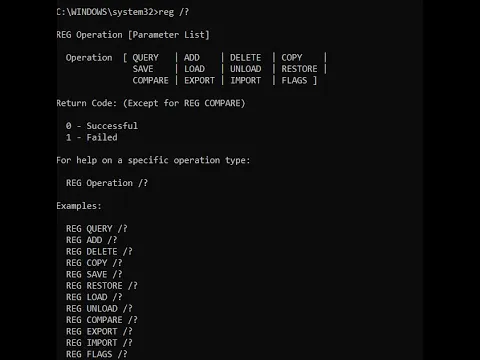Click the COPY operation in the table
Screen dimensions: 480x360
coord(292,58)
